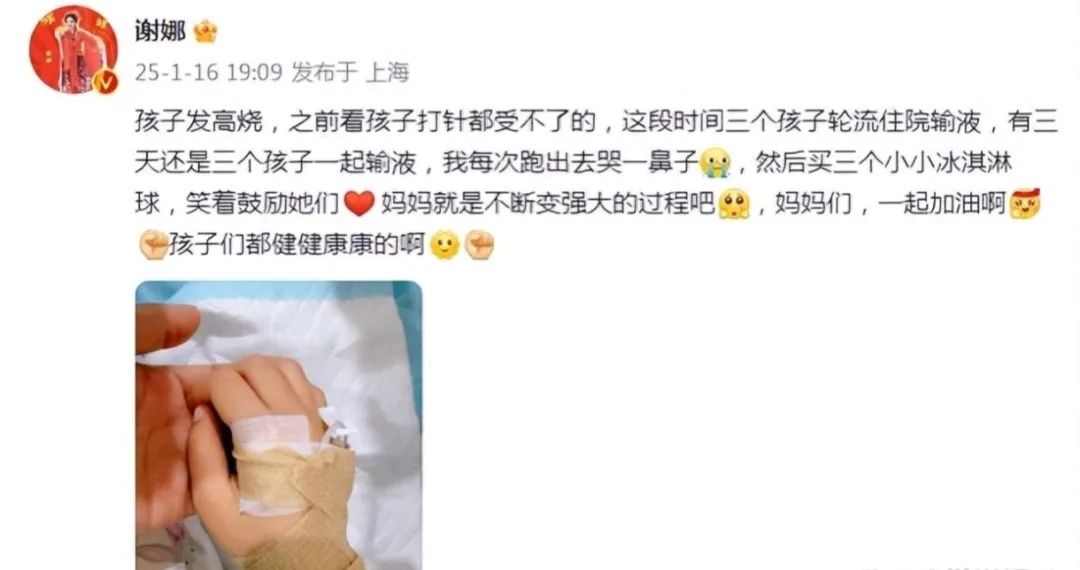Click the phrase 妈妈们，一起加油啊
The width and height of the screenshot is (1080, 570).
pos(891,204)
